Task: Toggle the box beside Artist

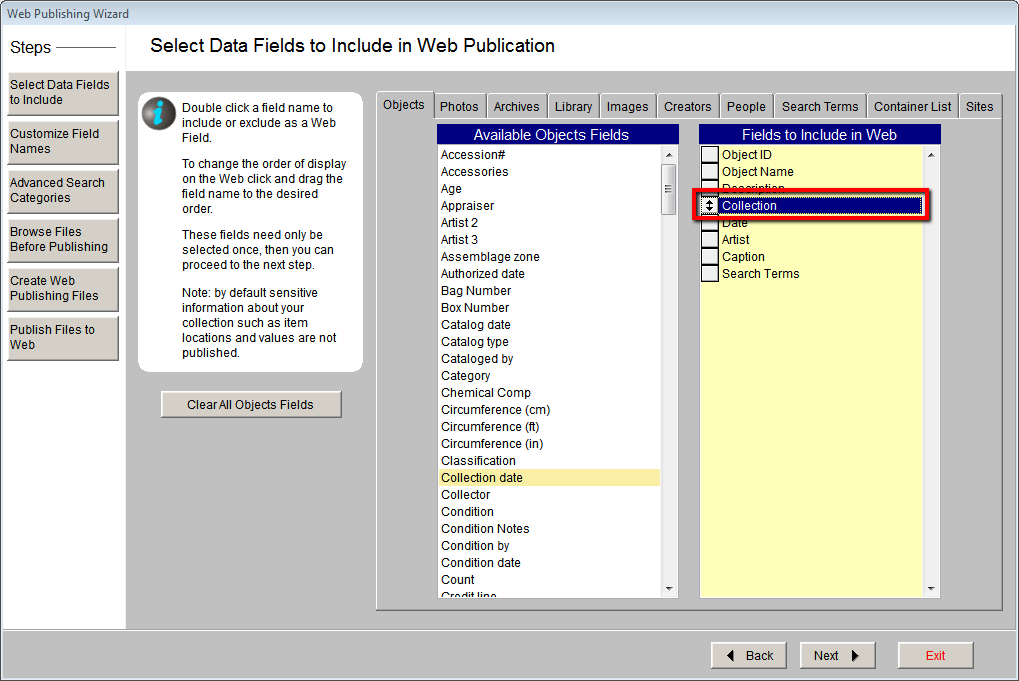Action: 710,240
